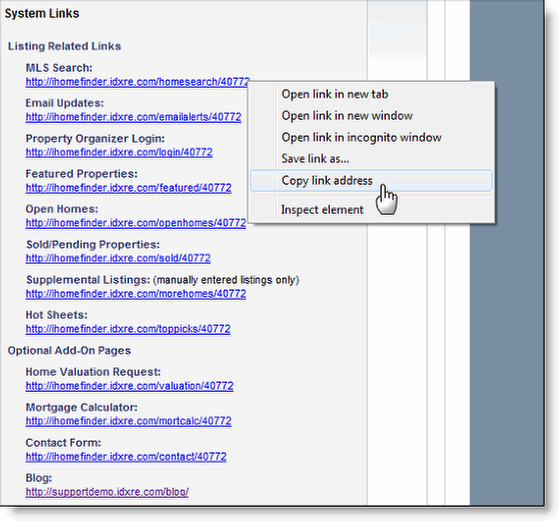Open the MLS Search homesearch link
Image resolution: width=560 pixels, height=522 pixels.
(137, 82)
